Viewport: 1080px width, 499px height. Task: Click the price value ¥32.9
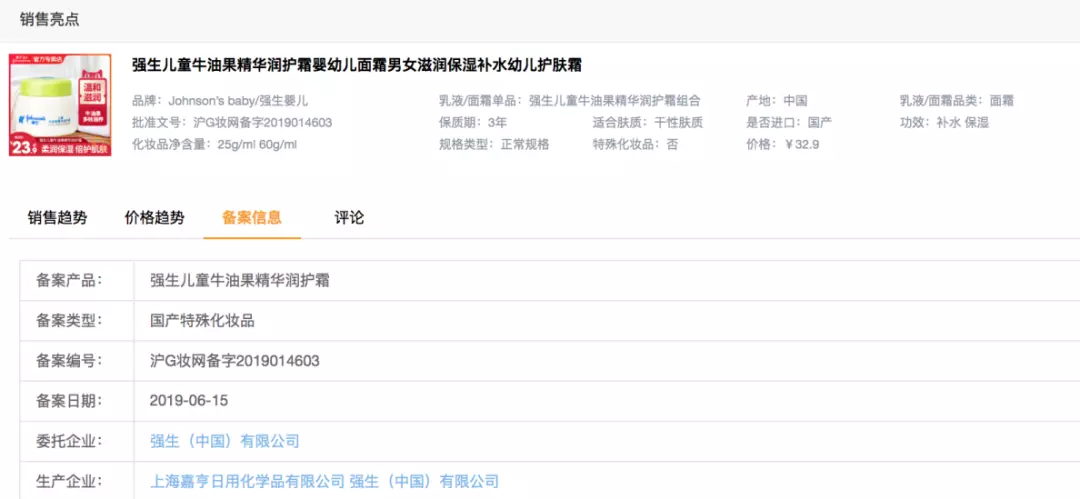[802, 145]
